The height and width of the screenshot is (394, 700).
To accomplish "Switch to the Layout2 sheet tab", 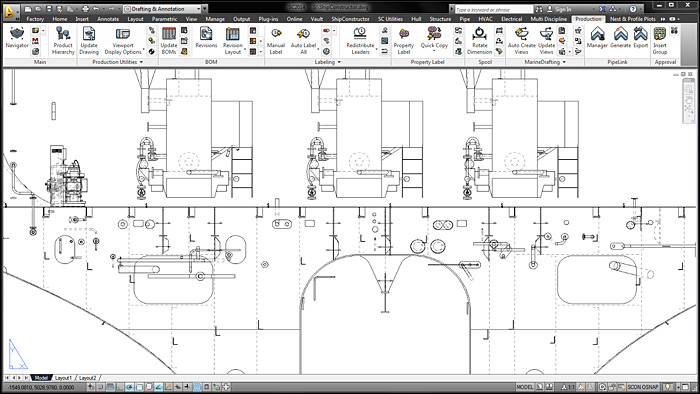I will 88,378.
